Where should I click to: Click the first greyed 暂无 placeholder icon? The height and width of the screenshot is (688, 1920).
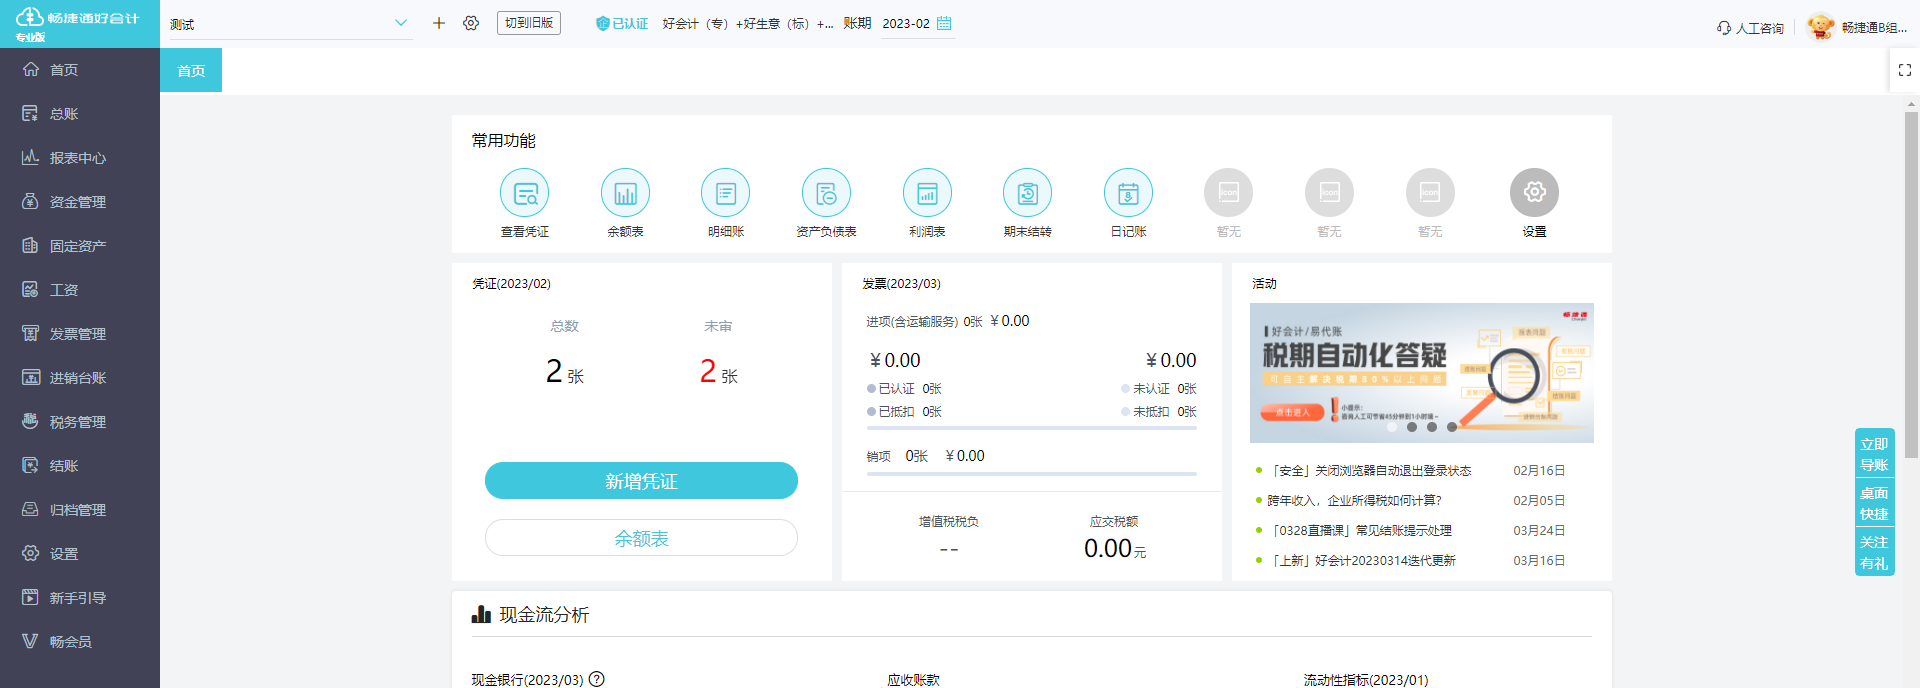(1229, 193)
